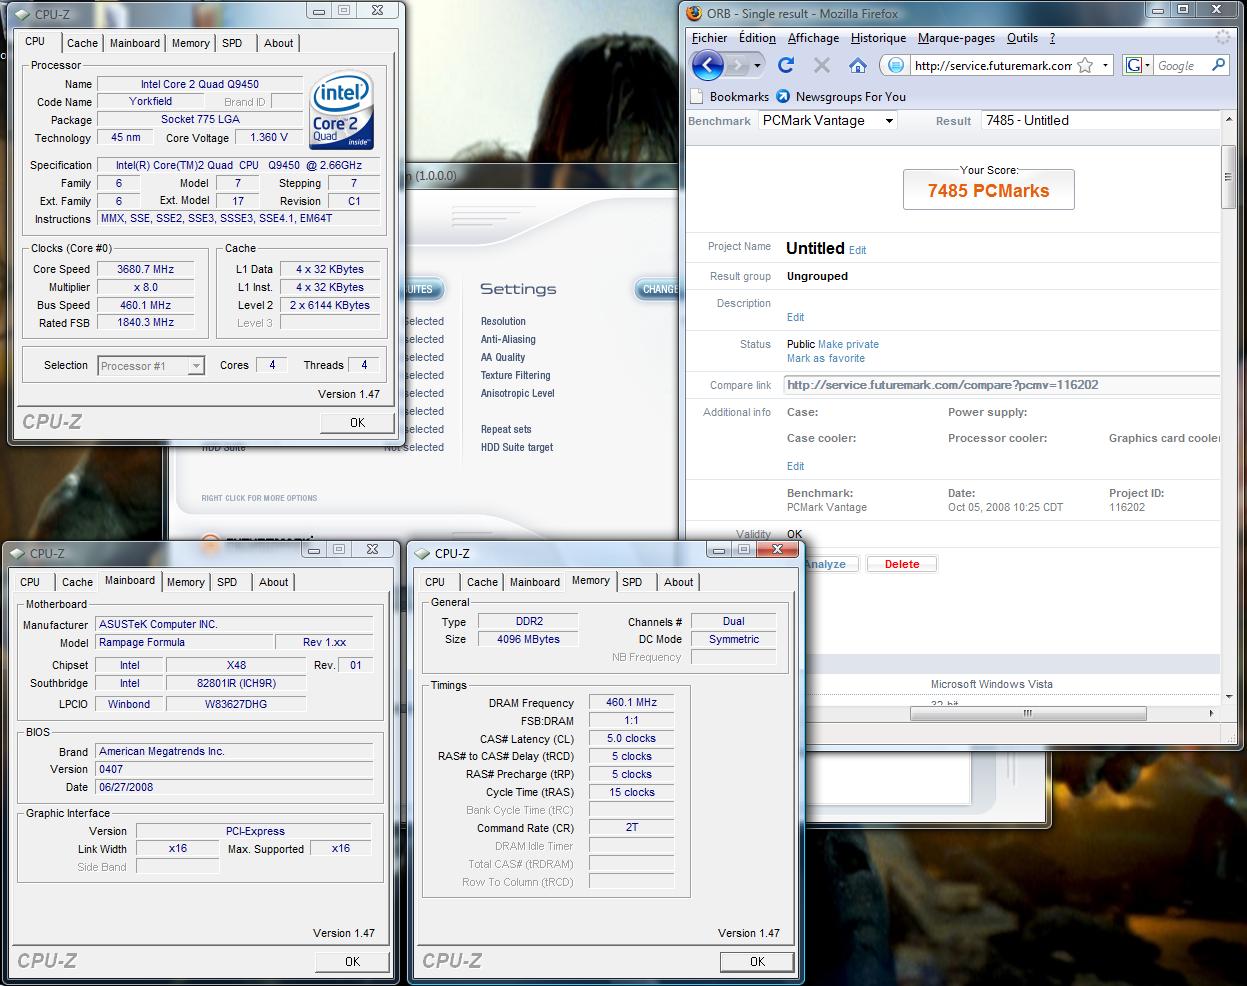
Task: Open the Outils menu
Action: (x=1022, y=38)
